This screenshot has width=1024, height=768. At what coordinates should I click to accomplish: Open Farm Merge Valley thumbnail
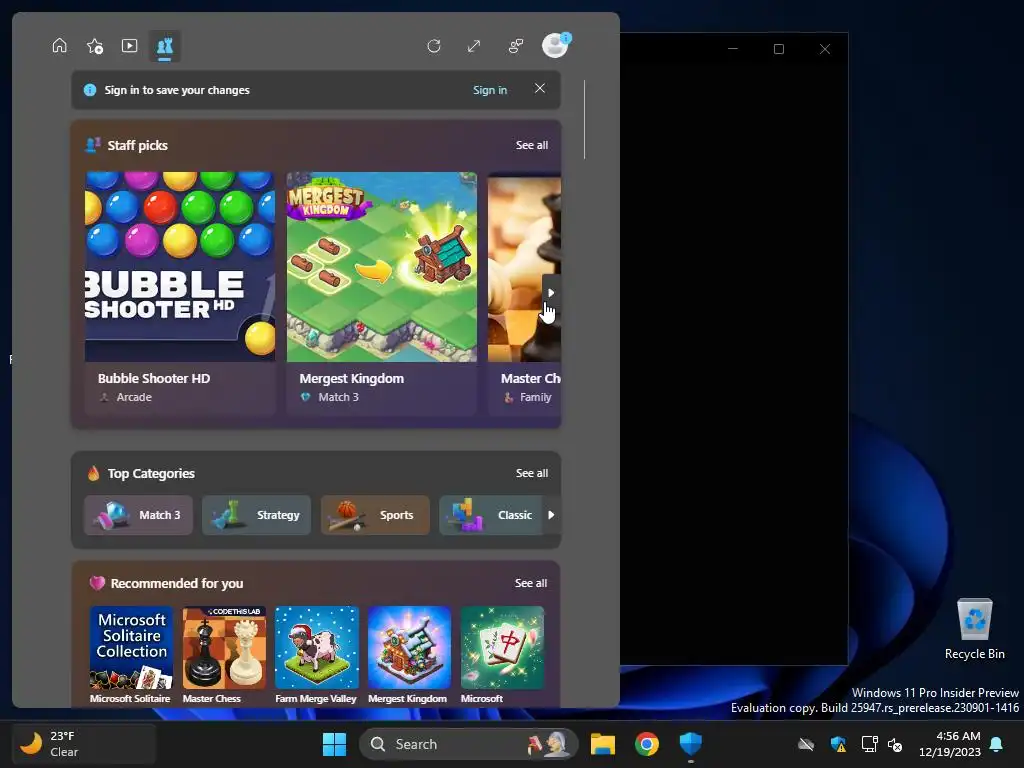[x=317, y=647]
